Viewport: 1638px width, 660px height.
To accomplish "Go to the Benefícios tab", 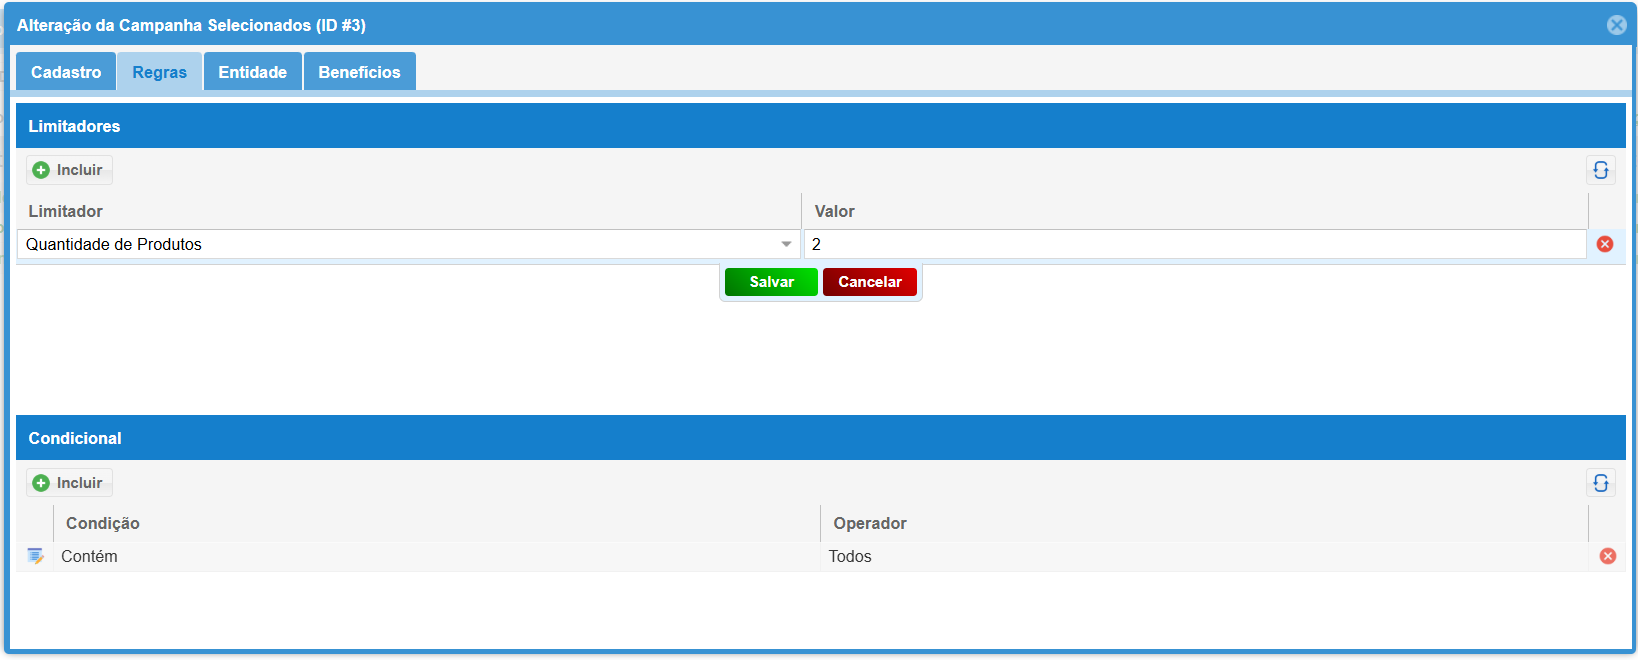I will pyautogui.click(x=359, y=72).
